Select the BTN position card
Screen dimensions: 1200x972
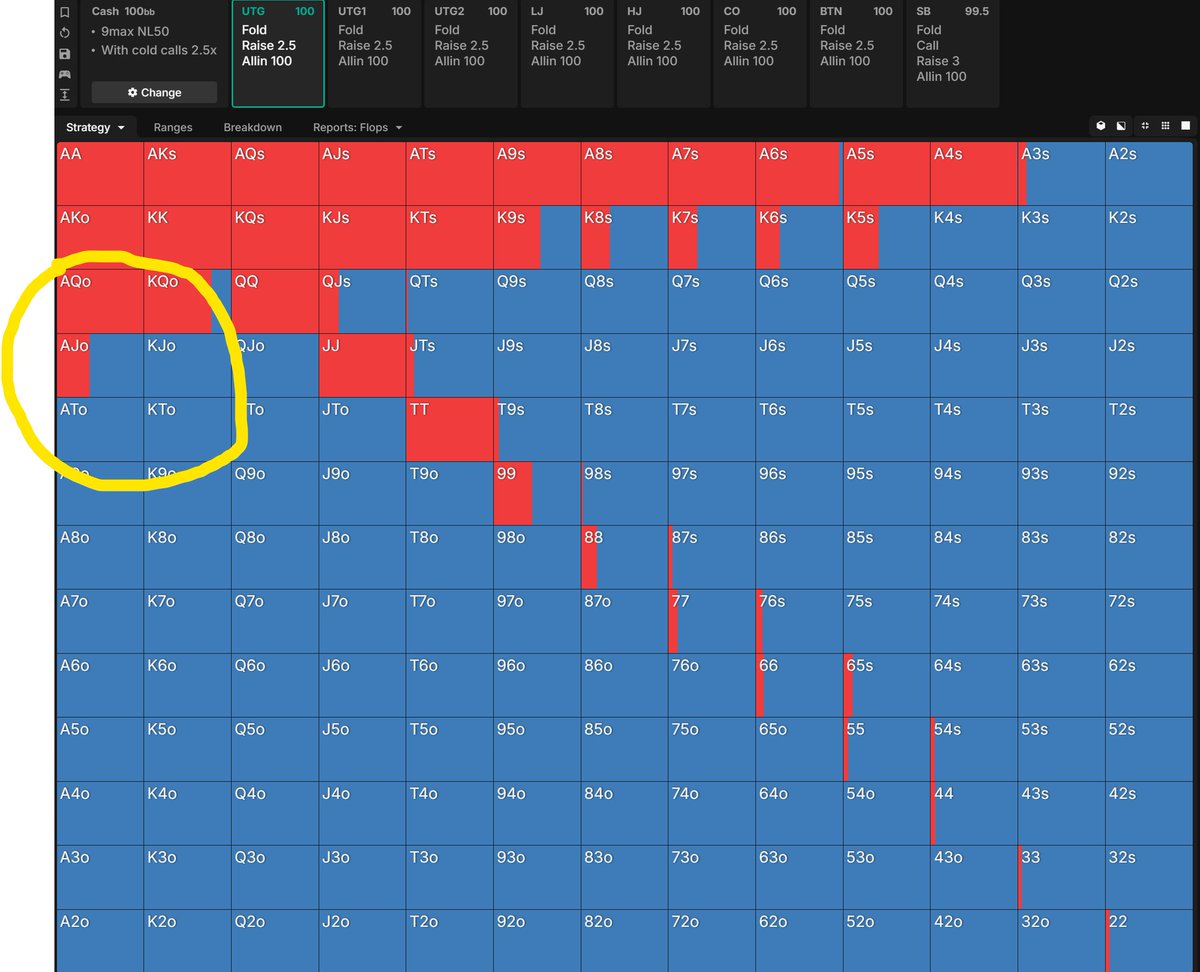pyautogui.click(x=856, y=53)
